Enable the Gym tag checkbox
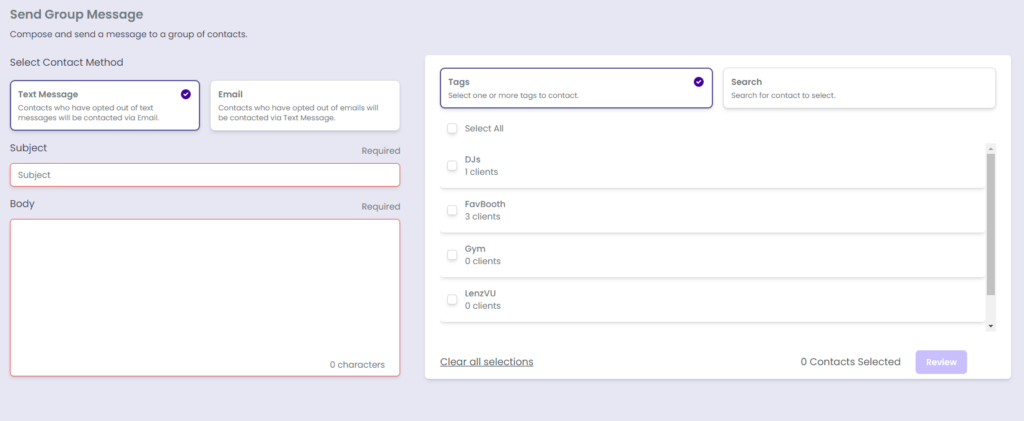Screen dimensions: 1024x421 click(452, 255)
